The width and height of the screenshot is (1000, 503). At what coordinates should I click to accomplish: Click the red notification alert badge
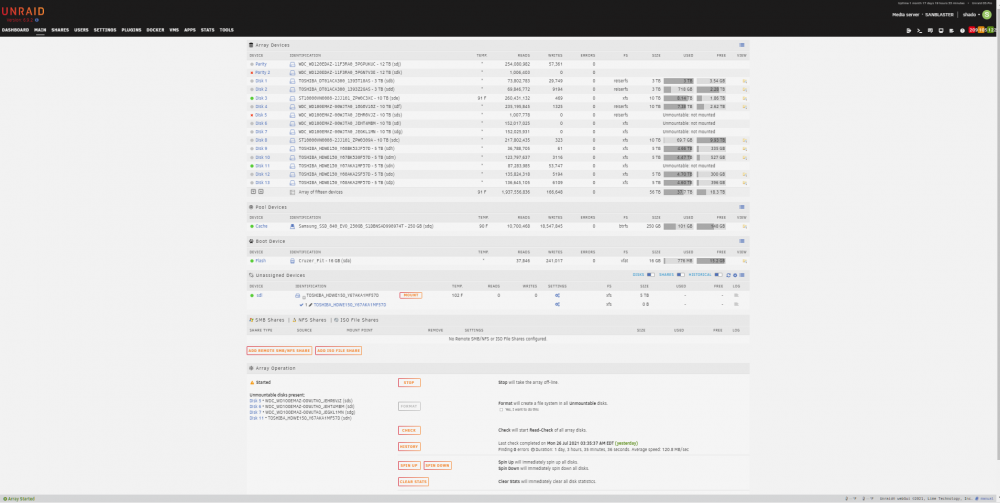click(972, 31)
